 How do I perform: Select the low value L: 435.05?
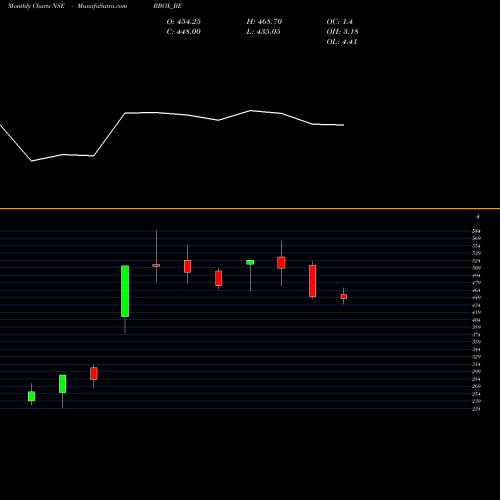pos(264,32)
